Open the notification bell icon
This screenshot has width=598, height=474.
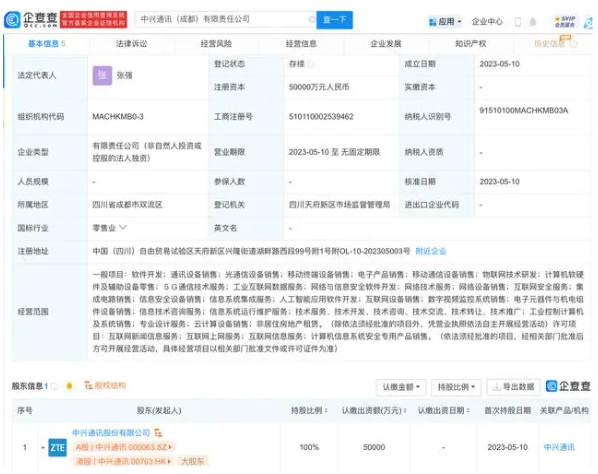click(x=533, y=22)
